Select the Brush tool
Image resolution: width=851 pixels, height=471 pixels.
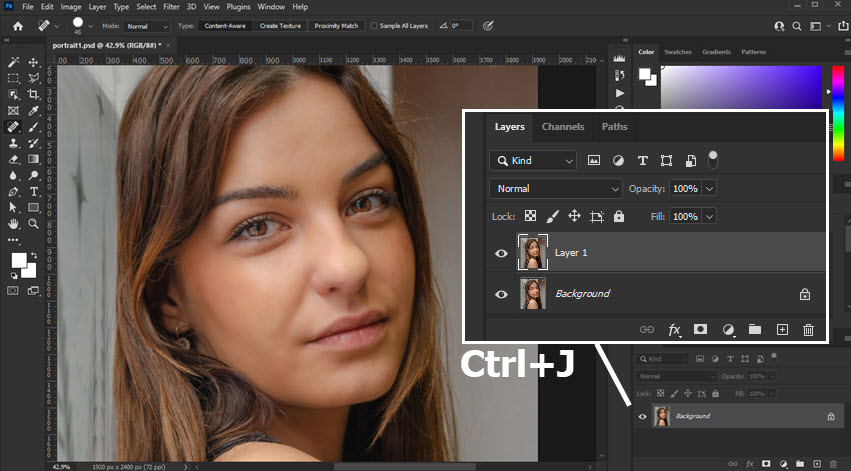coord(34,127)
